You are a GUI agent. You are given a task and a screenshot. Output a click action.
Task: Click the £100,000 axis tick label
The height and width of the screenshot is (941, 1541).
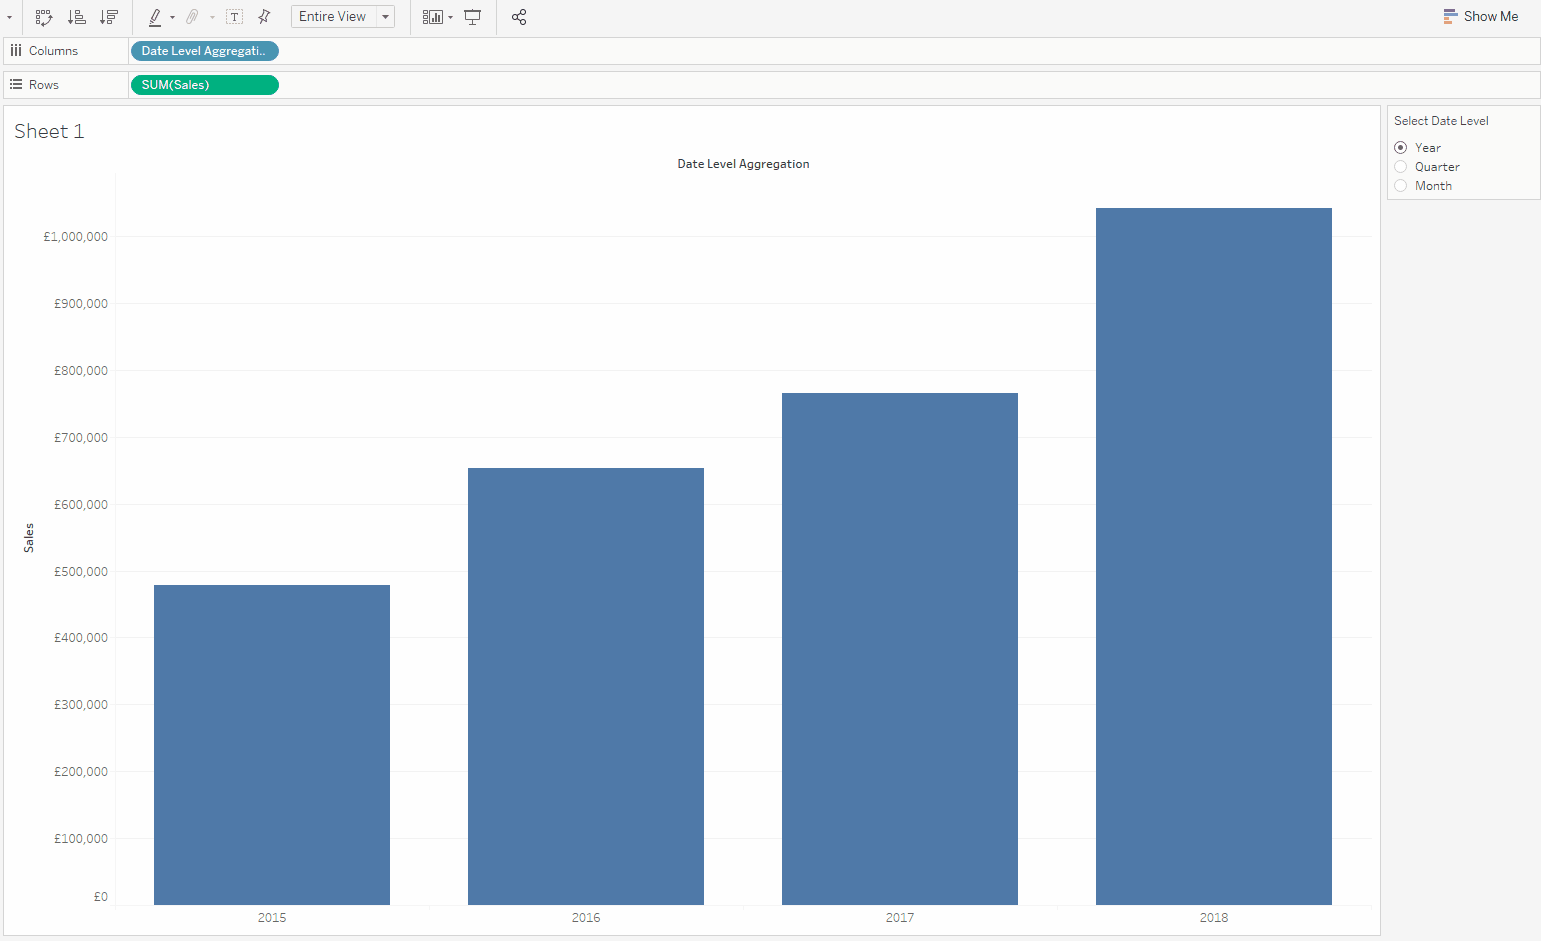(x=81, y=839)
